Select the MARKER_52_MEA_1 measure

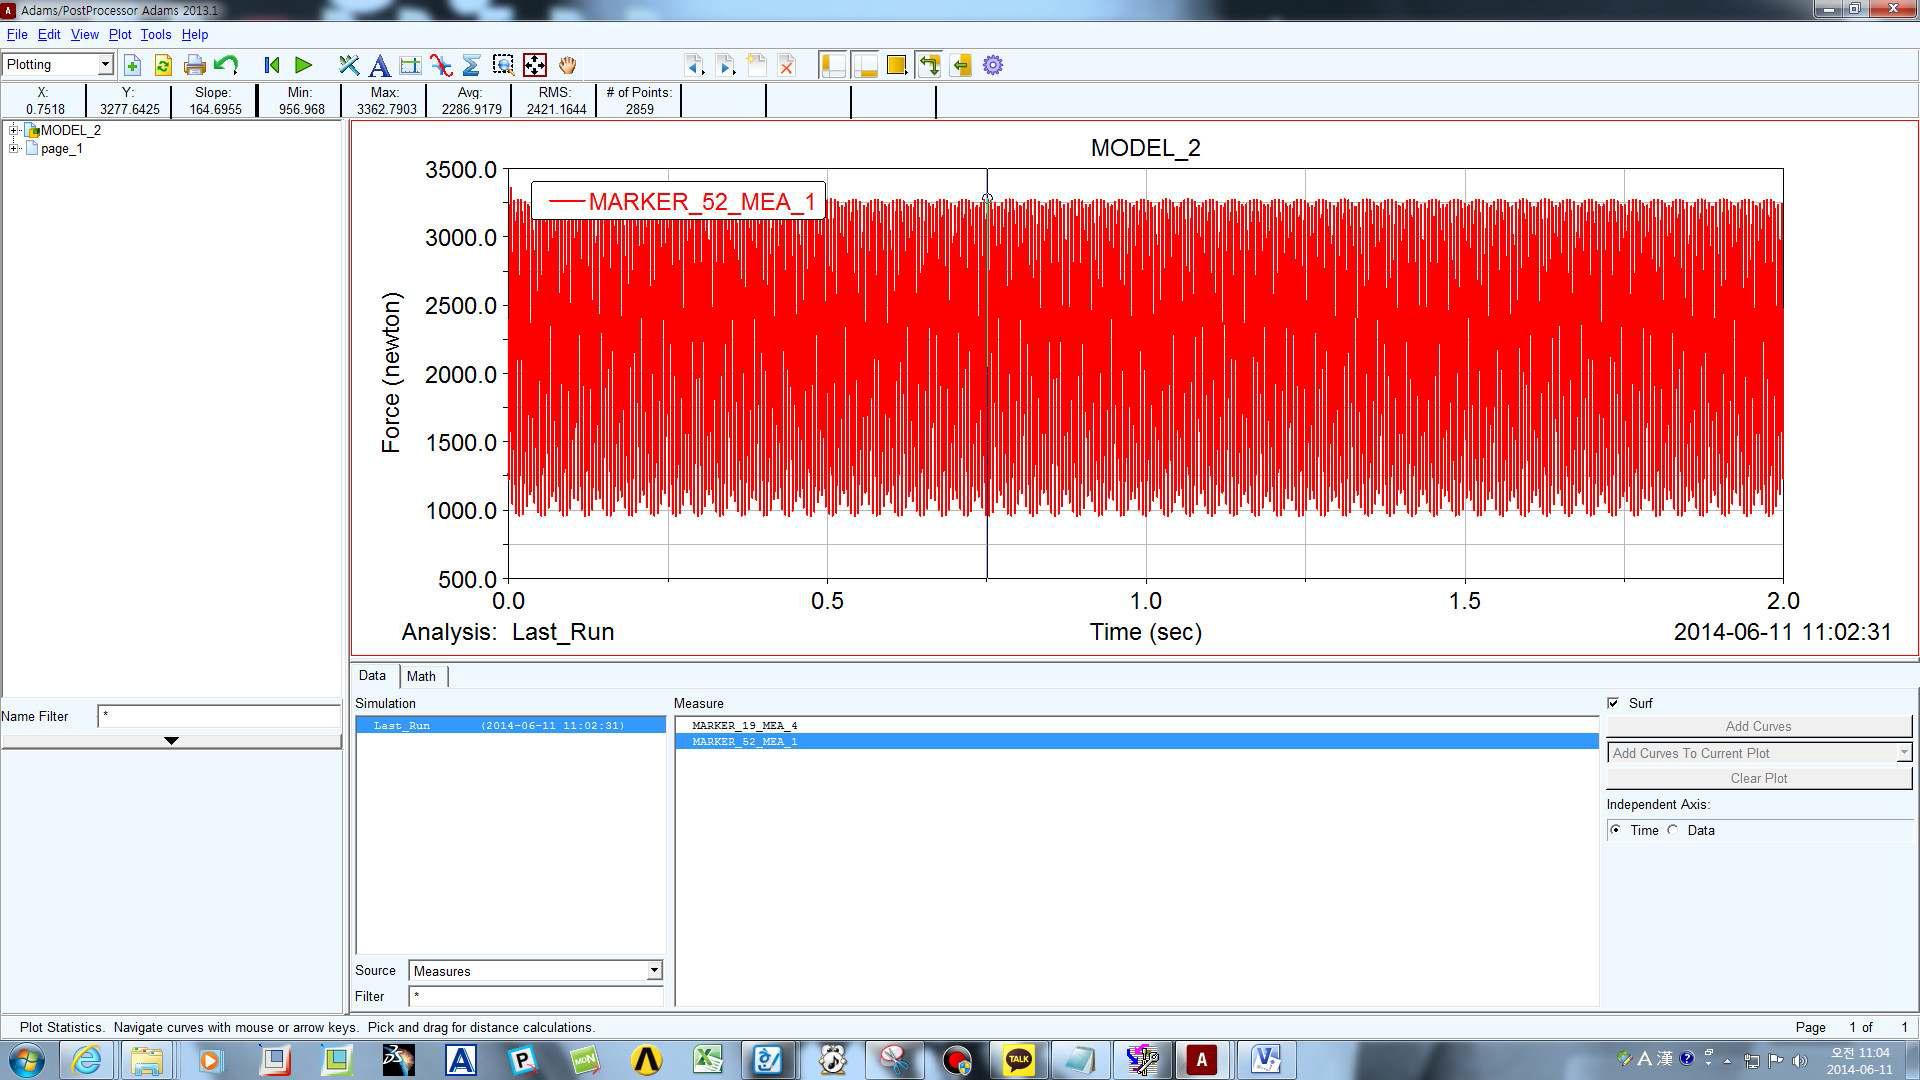[x=1137, y=741]
